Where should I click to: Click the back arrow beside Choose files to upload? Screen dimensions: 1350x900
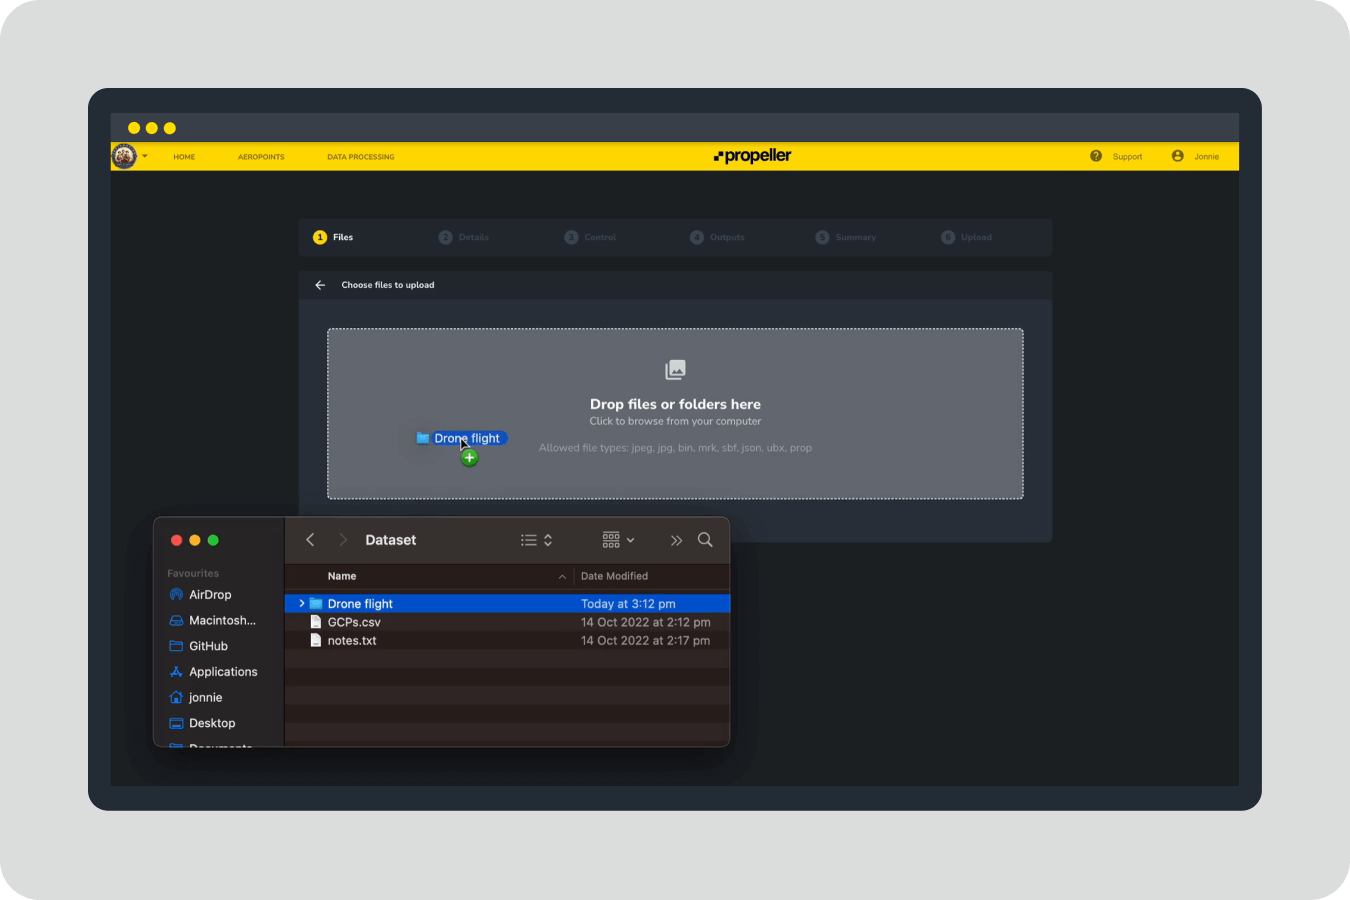(320, 285)
